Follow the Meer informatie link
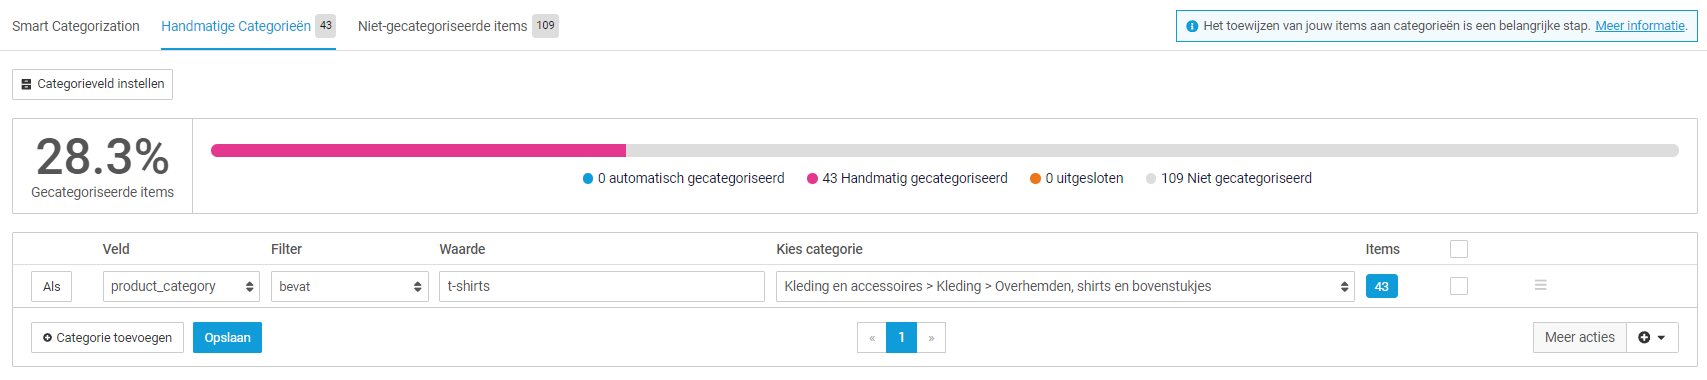The image size is (1707, 380). point(1641,26)
